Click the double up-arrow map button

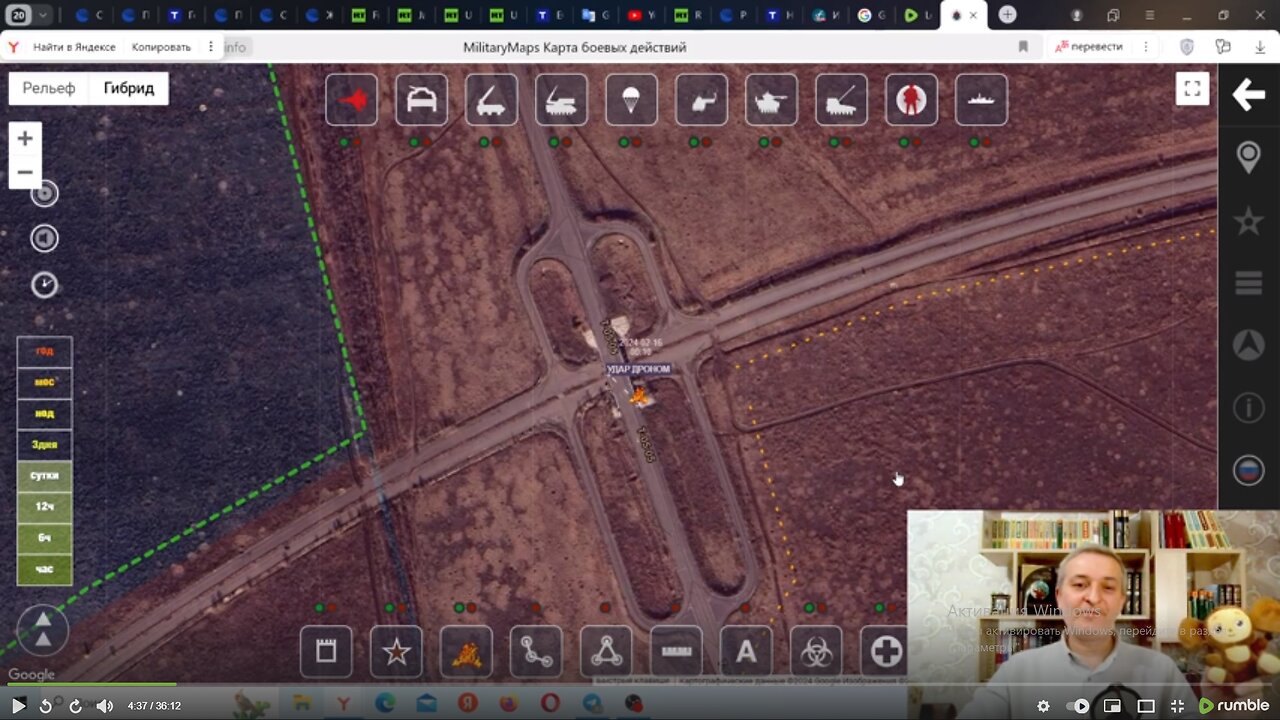click(43, 630)
